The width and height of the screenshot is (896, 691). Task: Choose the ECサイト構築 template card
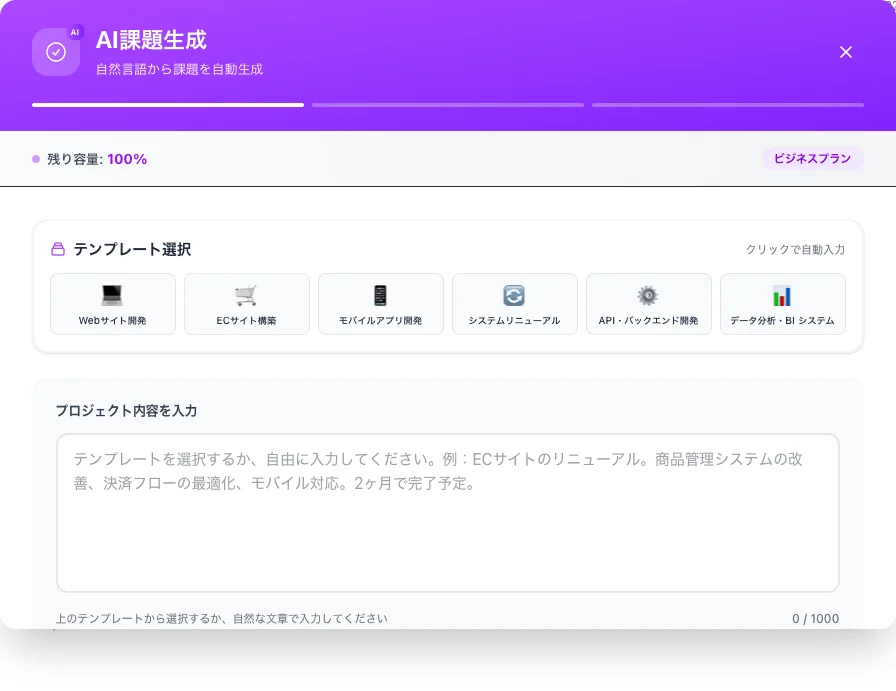click(246, 304)
